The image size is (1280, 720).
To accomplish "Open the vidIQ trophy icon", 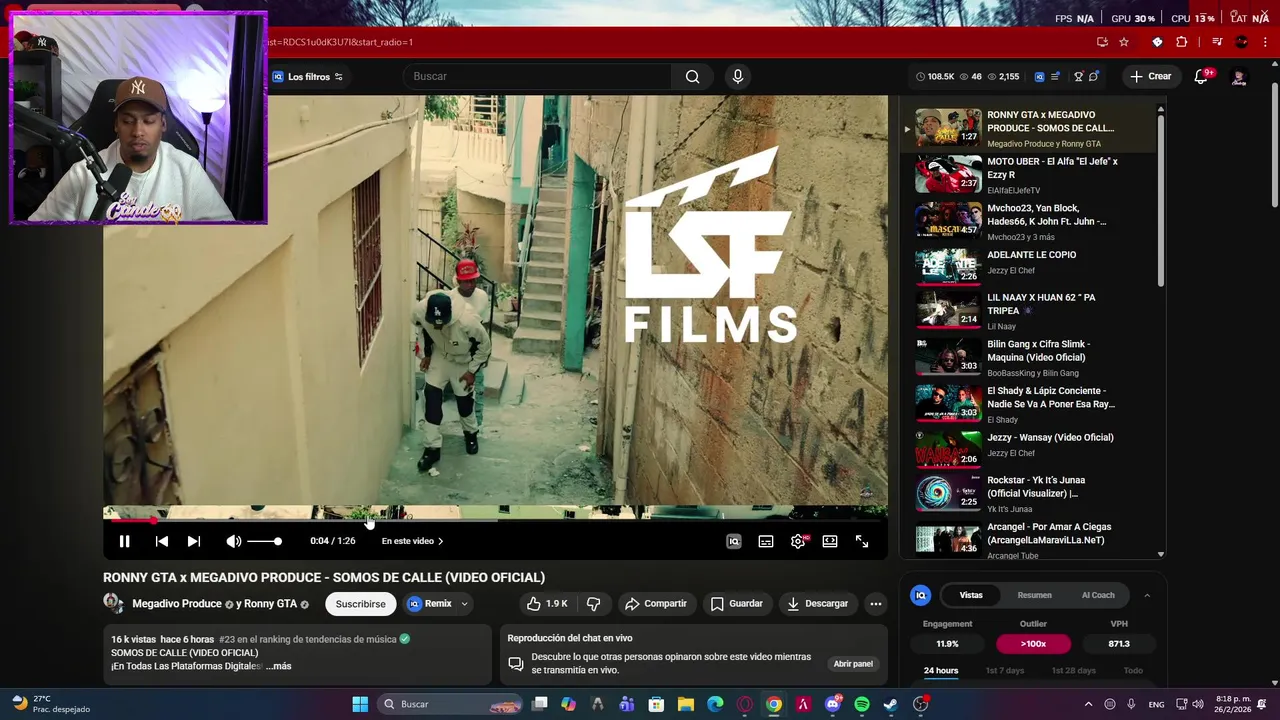I will (1078, 77).
